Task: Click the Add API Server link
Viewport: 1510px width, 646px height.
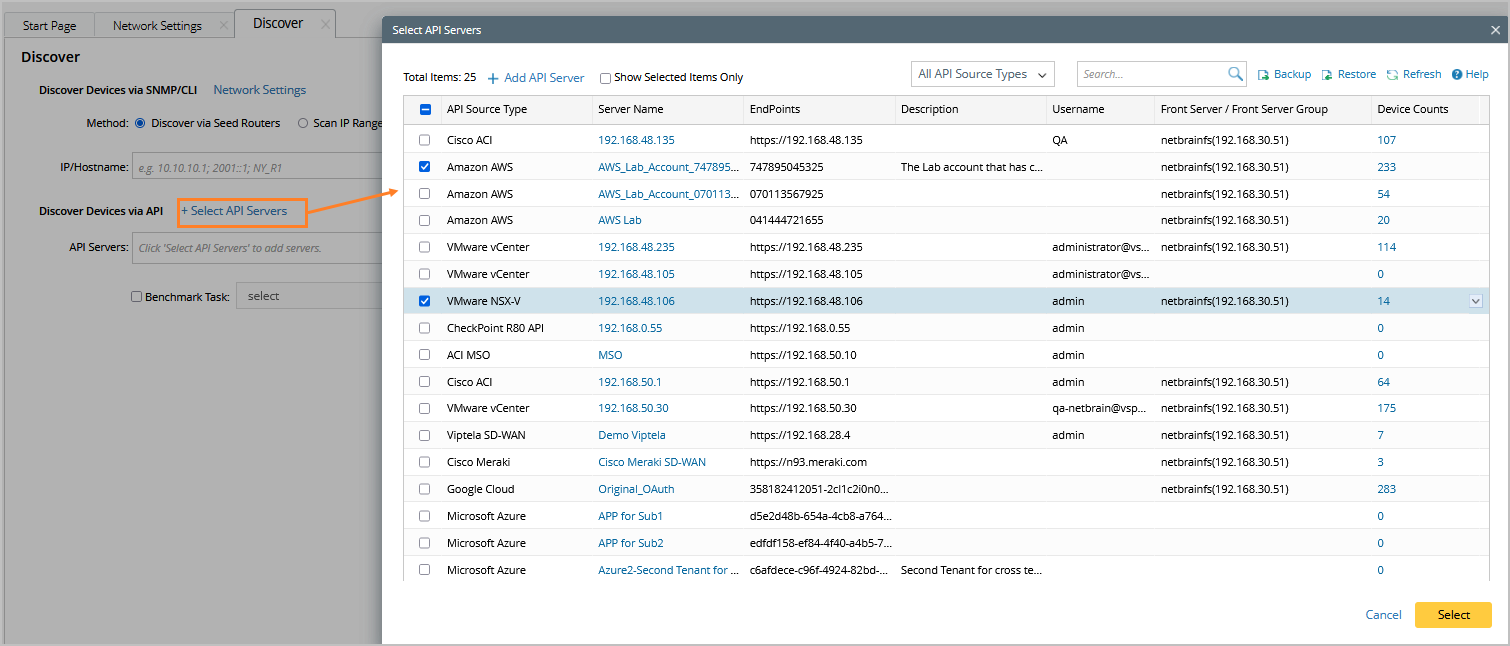Action: [x=544, y=78]
